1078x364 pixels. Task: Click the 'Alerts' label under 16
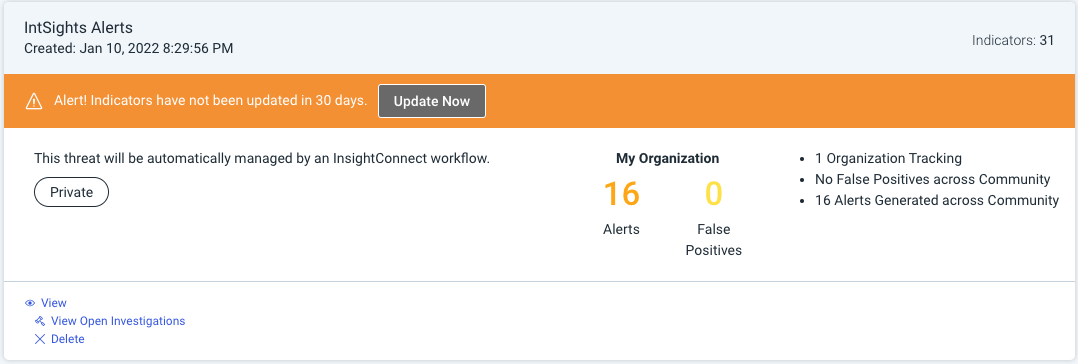(x=622, y=229)
